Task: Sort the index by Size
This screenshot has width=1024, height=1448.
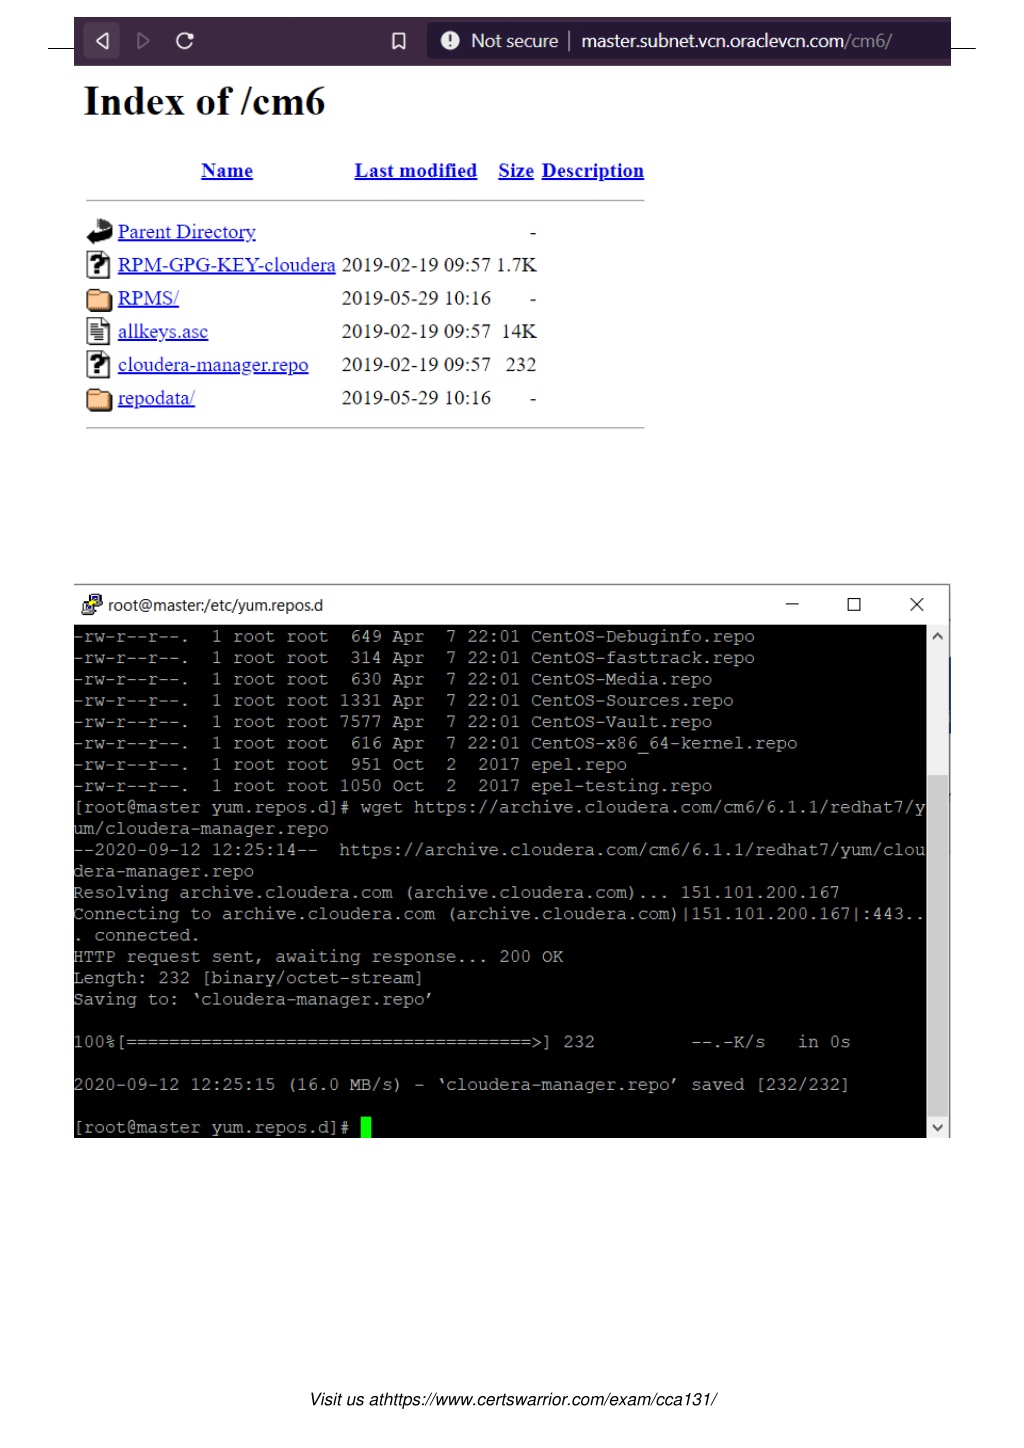Action: [516, 171]
